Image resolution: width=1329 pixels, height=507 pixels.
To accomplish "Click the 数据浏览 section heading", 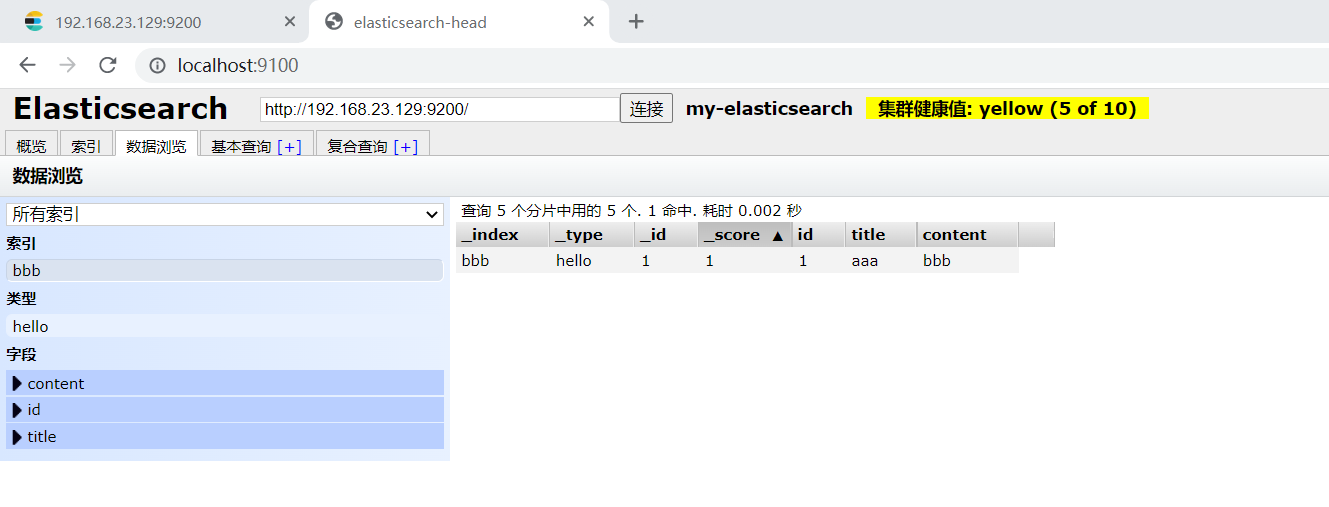I will (47, 176).
